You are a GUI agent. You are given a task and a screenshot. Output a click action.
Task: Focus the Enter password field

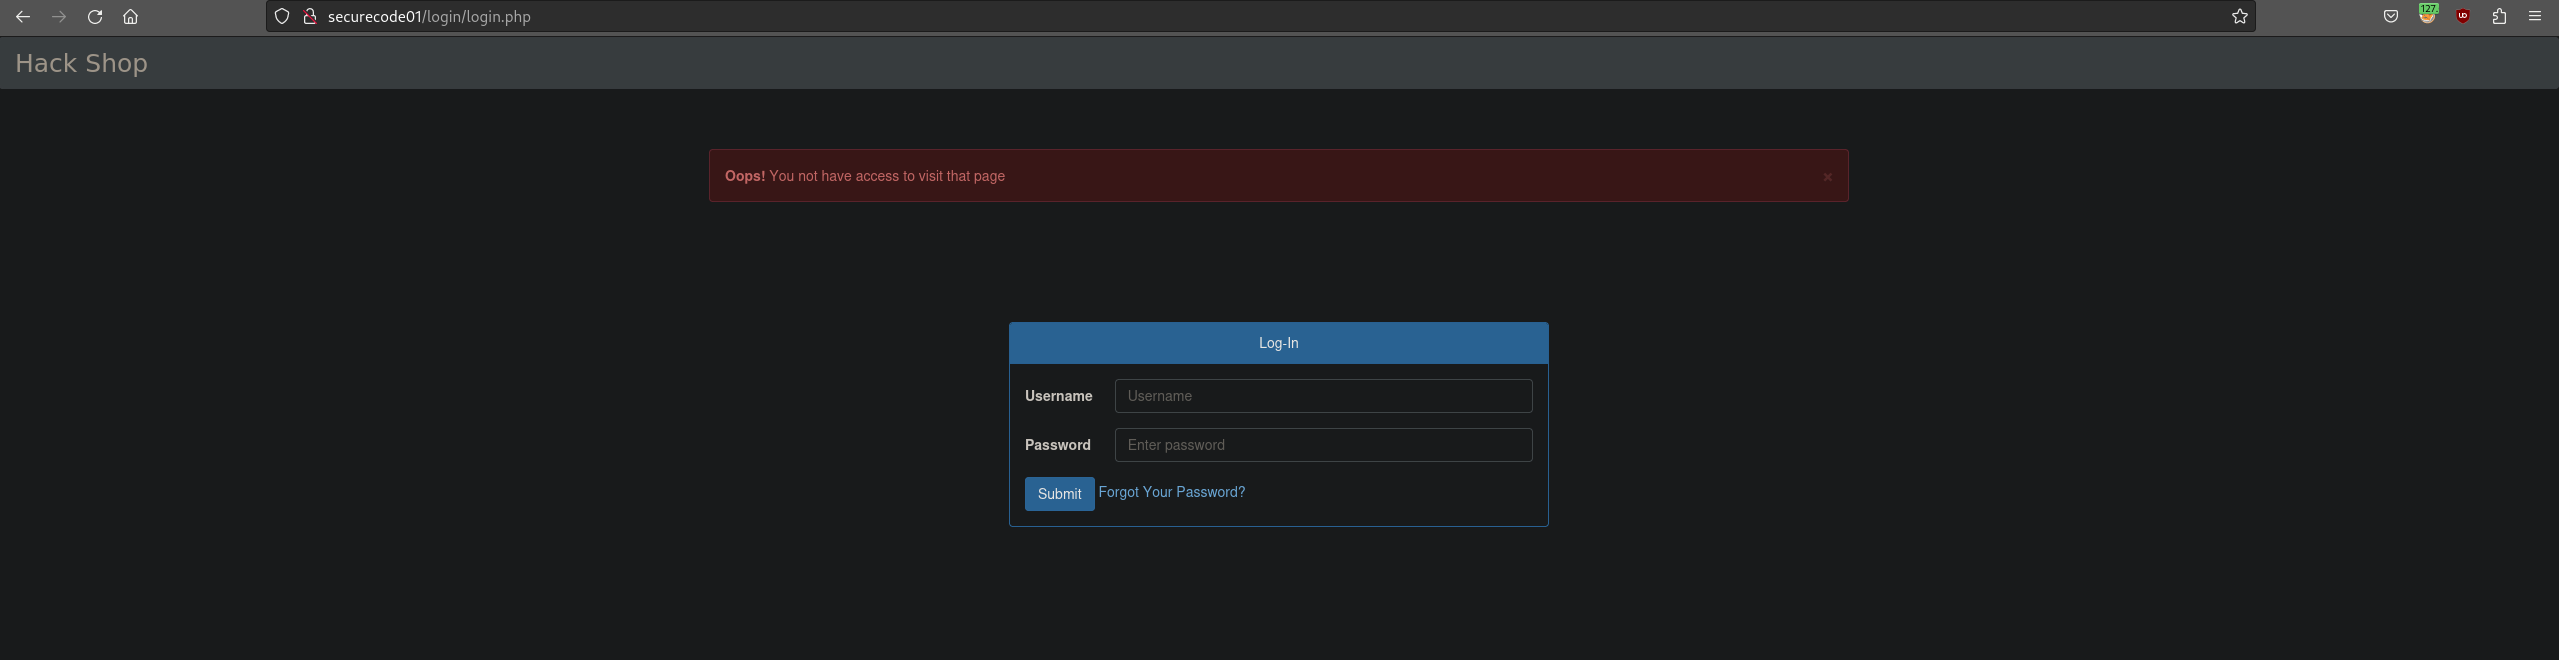click(x=1323, y=445)
